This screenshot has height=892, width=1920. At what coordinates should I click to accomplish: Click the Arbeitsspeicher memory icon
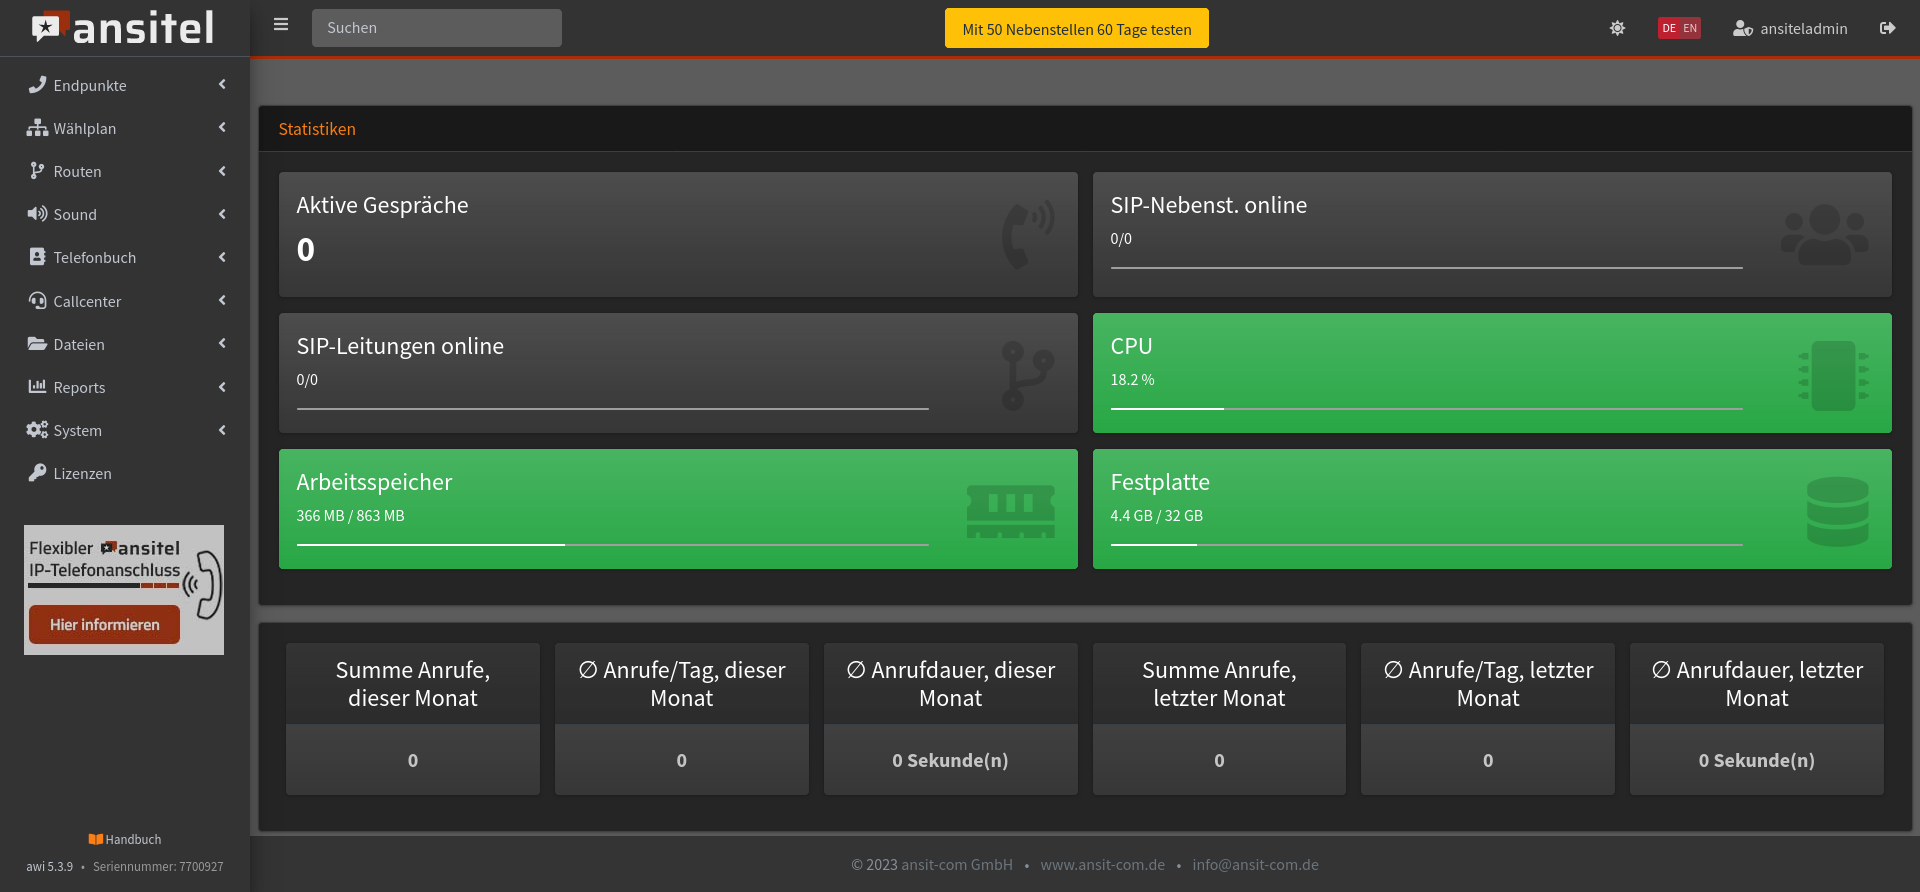click(1010, 511)
